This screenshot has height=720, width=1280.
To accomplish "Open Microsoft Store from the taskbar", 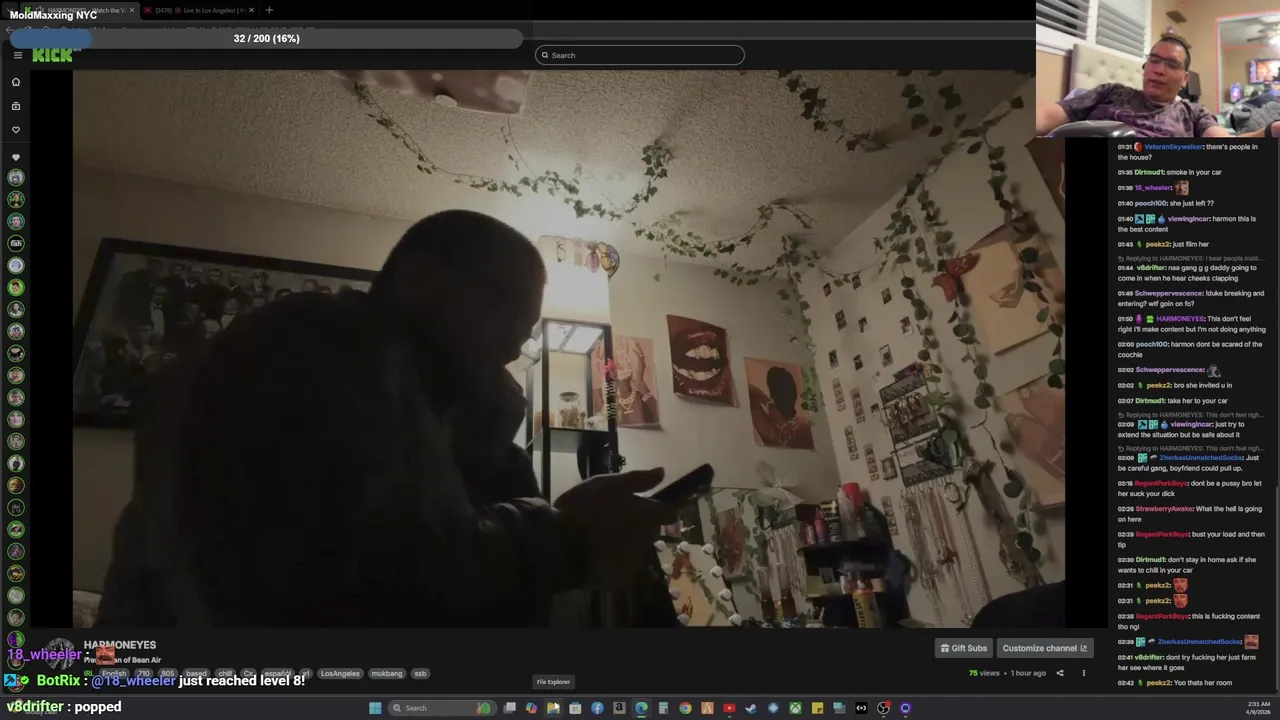I will [x=575, y=708].
